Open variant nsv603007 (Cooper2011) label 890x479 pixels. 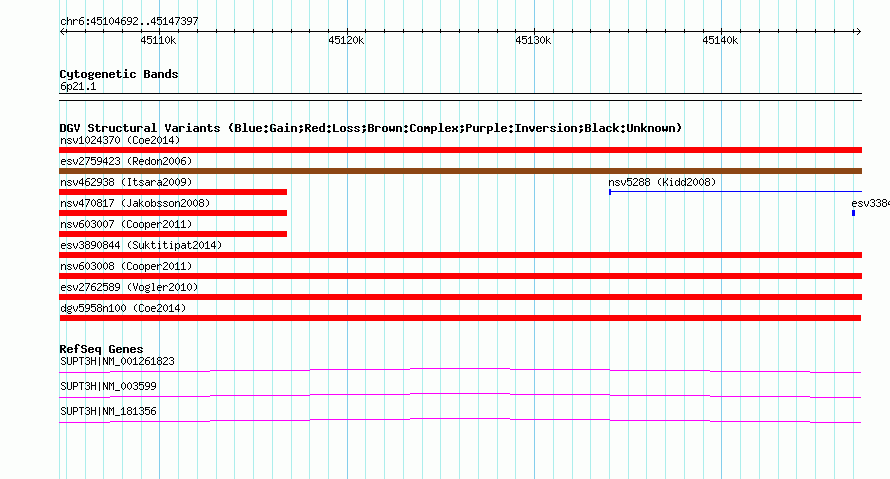[x=126, y=224]
